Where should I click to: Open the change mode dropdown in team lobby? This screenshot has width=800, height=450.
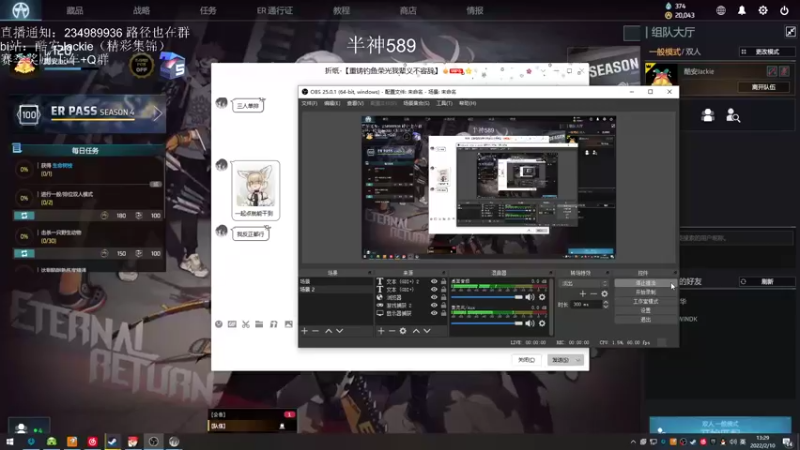tap(766, 52)
